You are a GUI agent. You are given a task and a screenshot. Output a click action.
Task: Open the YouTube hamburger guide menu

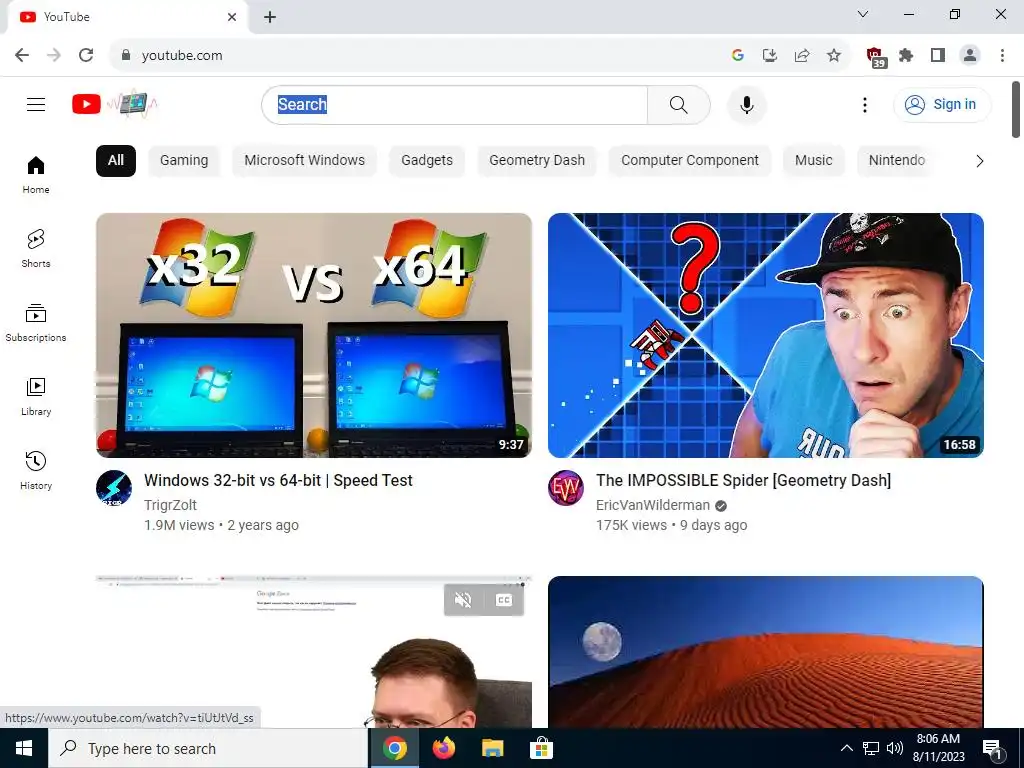pyautogui.click(x=36, y=104)
